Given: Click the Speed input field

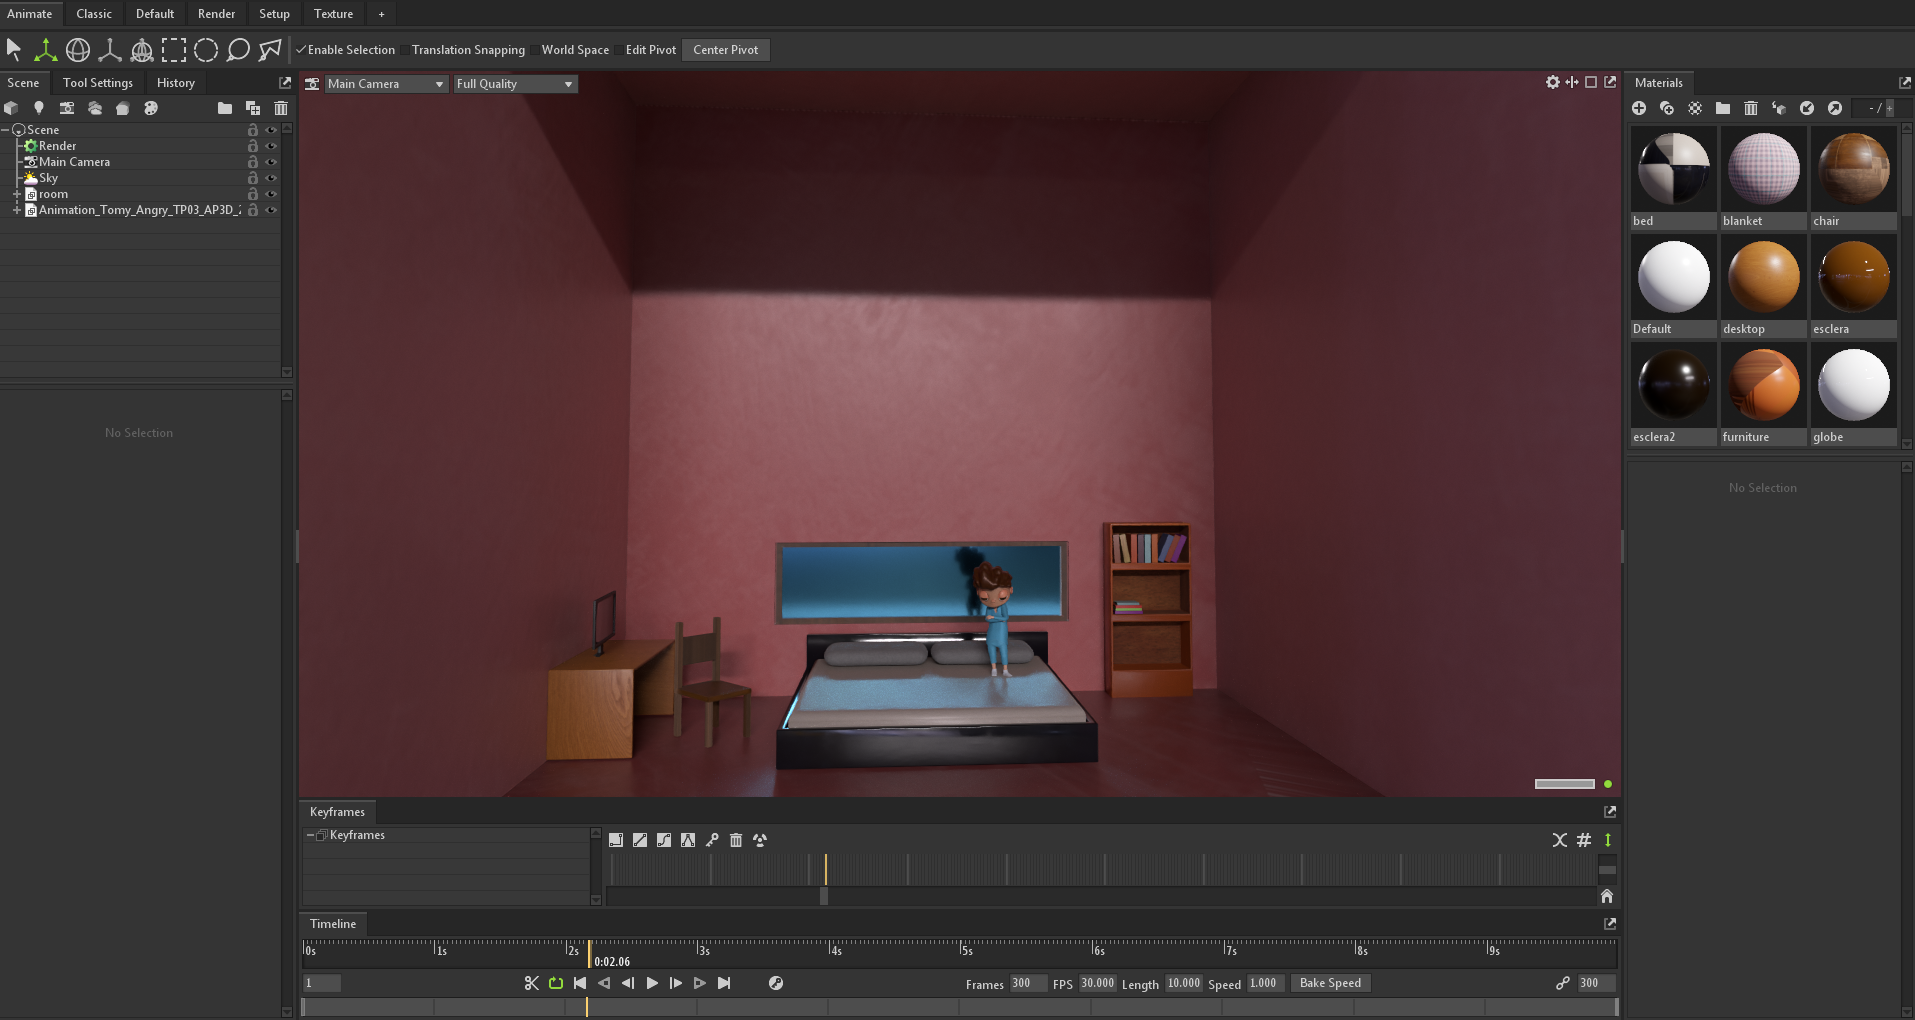Looking at the screenshot, I should (x=1265, y=983).
